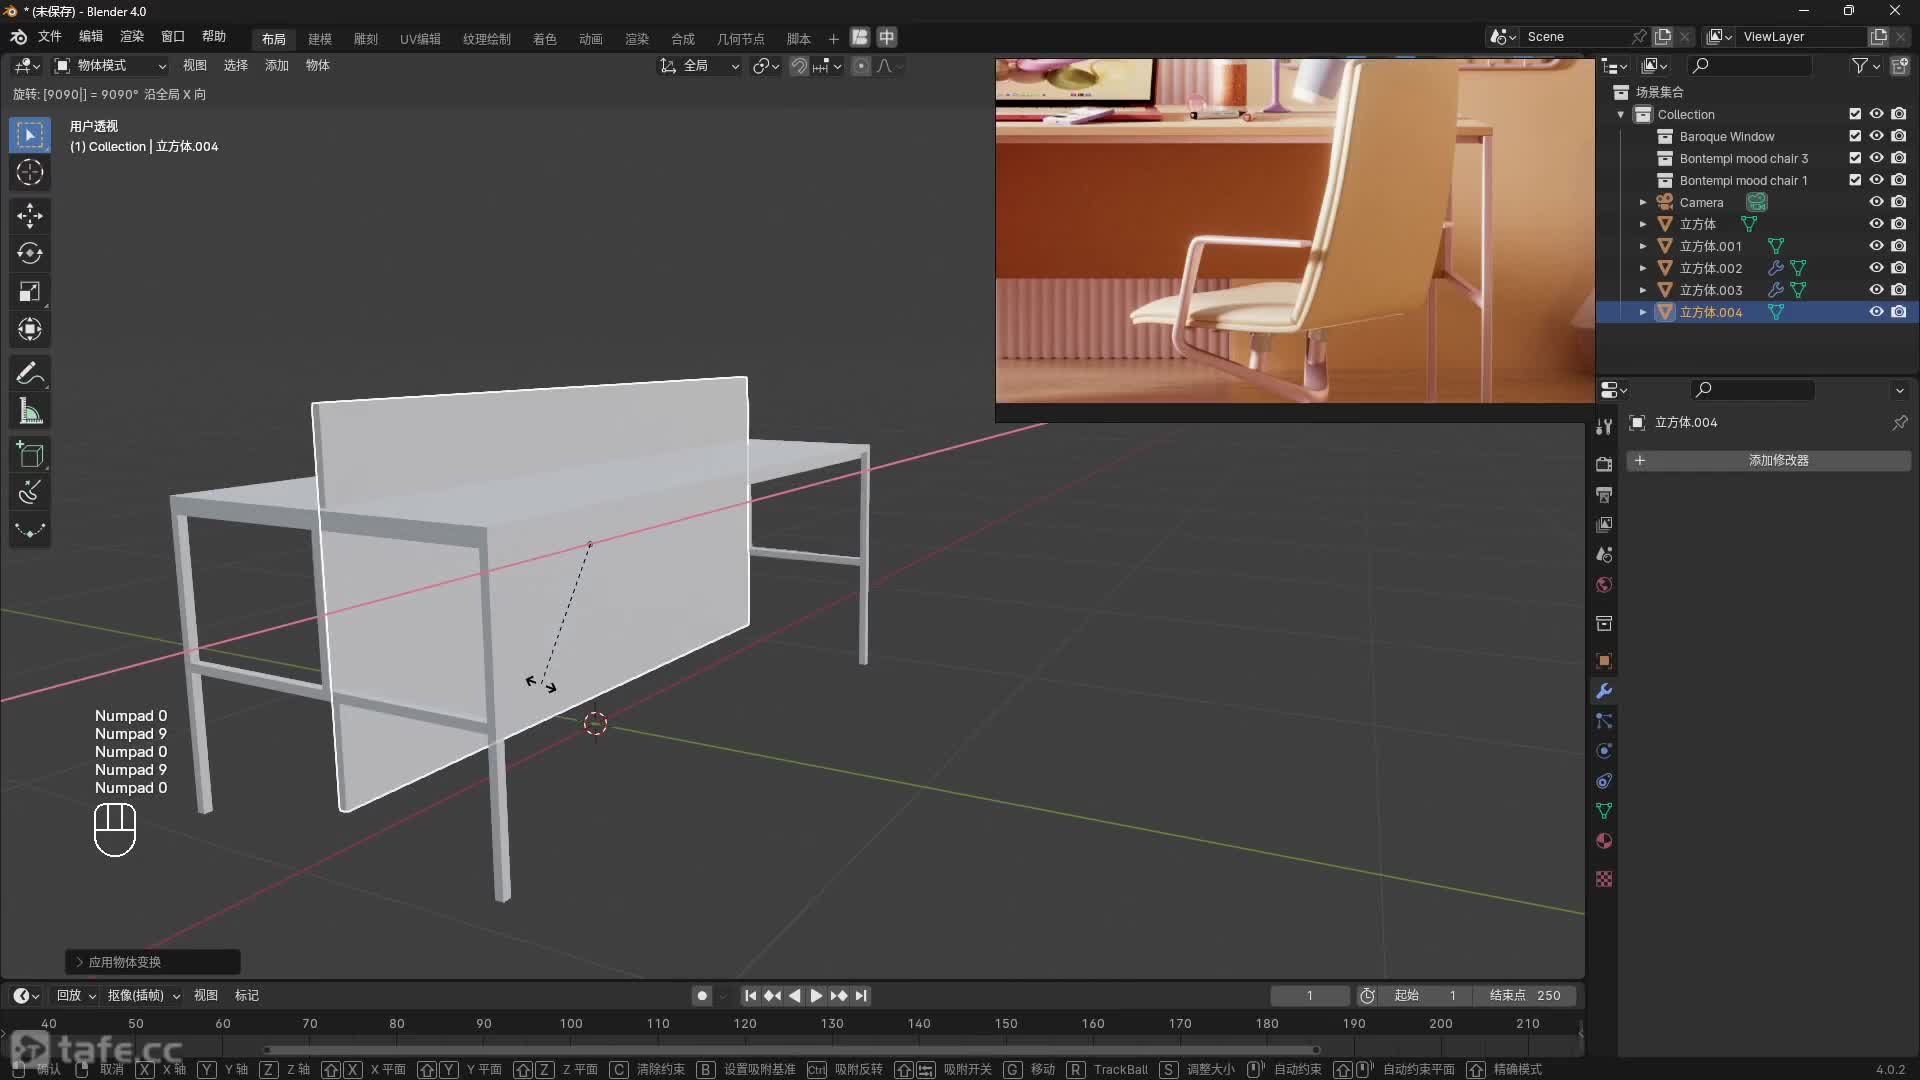
Task: Toggle timeline auto-keying record button
Action: pos(702,996)
